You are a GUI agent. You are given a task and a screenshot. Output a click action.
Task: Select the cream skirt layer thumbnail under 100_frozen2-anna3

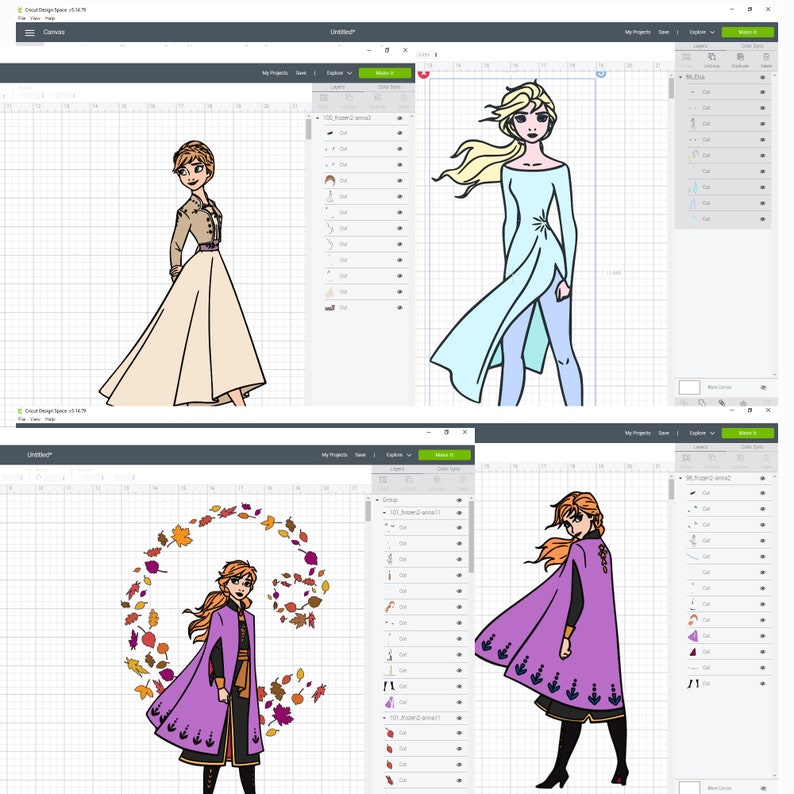tap(330, 292)
